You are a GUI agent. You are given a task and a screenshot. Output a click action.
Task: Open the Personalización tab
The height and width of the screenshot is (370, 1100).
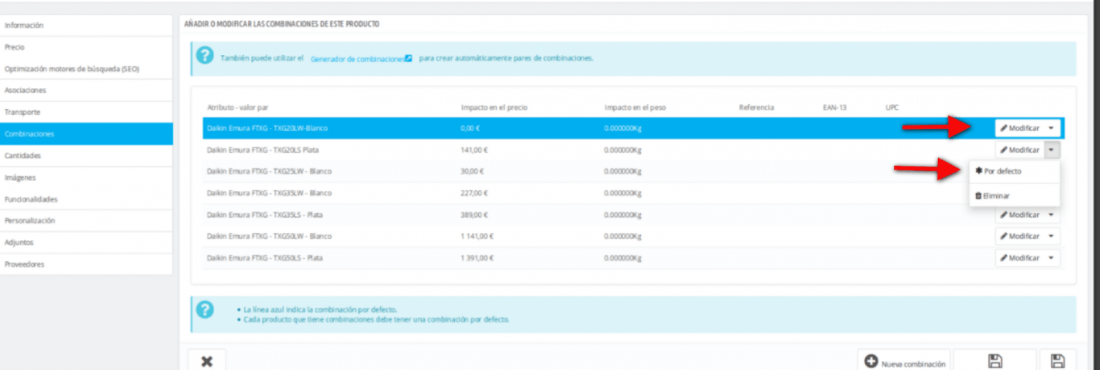[86, 220]
